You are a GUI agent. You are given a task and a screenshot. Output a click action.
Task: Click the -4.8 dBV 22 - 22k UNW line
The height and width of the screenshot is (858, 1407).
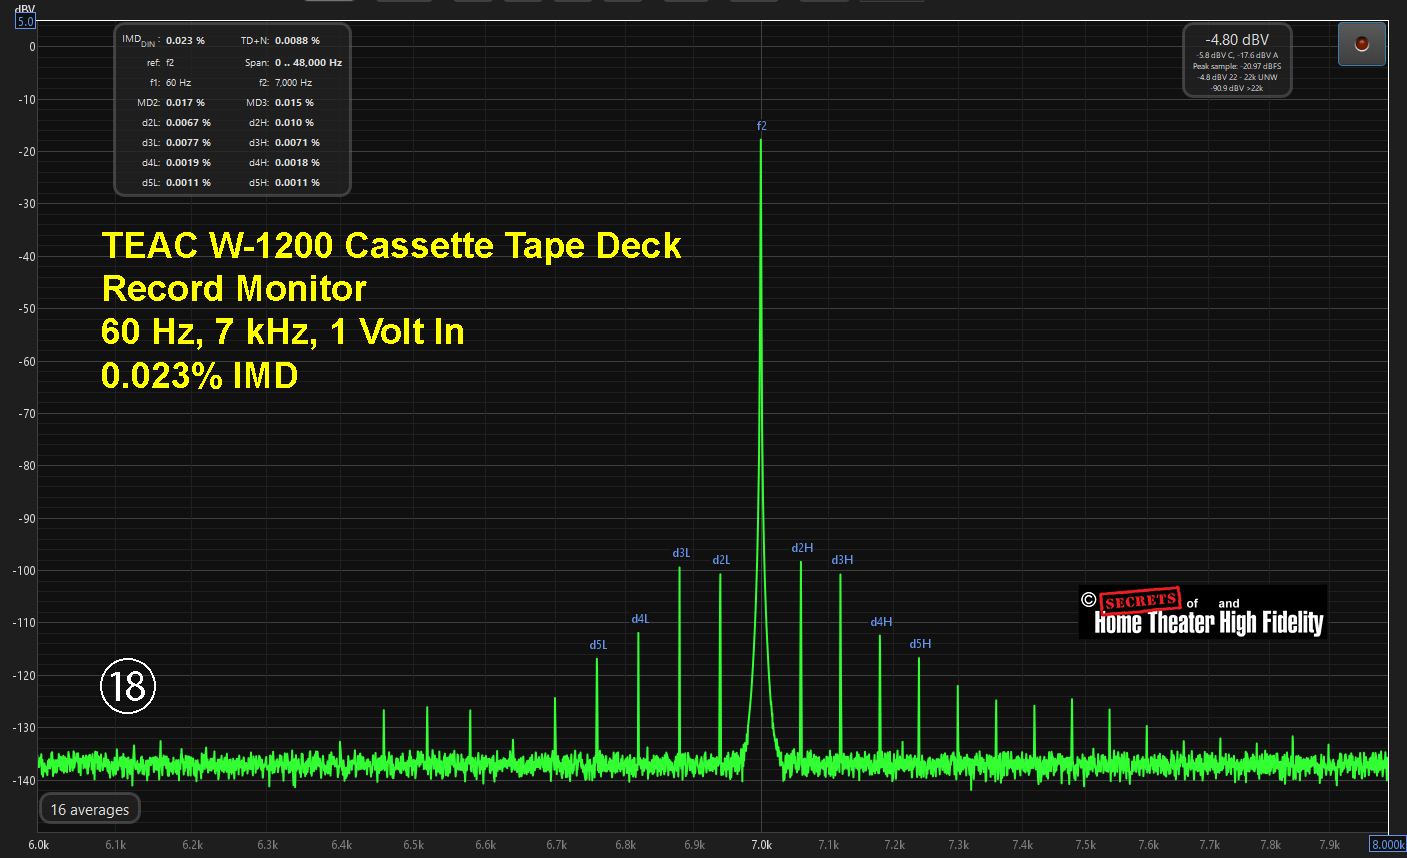coord(1237,77)
